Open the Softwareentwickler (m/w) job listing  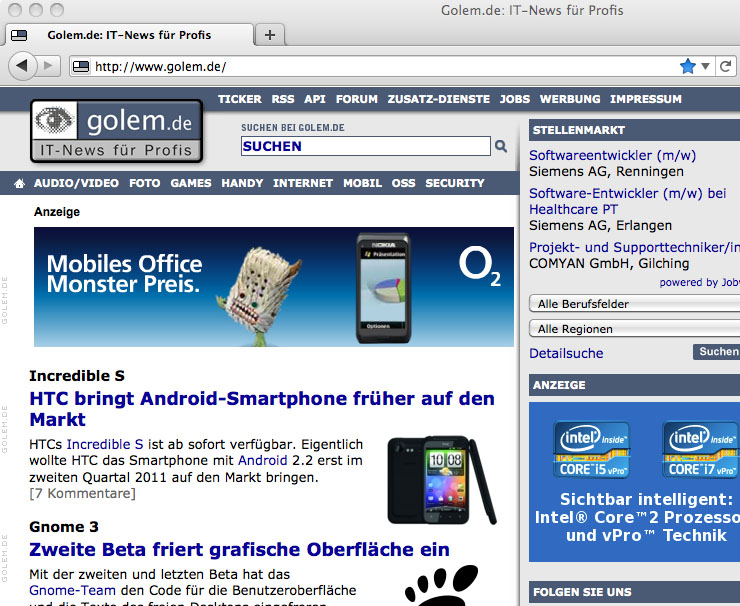click(x=612, y=155)
